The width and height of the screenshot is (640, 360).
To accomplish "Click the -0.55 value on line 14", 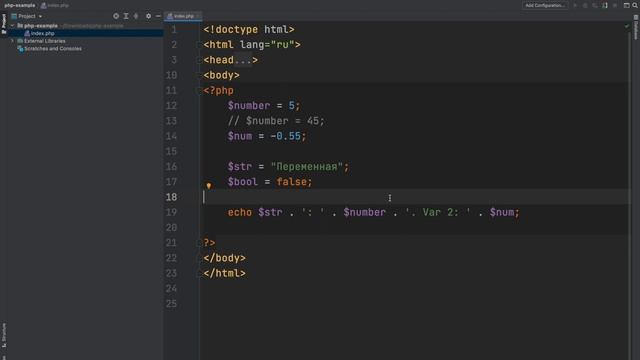I will click(x=285, y=136).
